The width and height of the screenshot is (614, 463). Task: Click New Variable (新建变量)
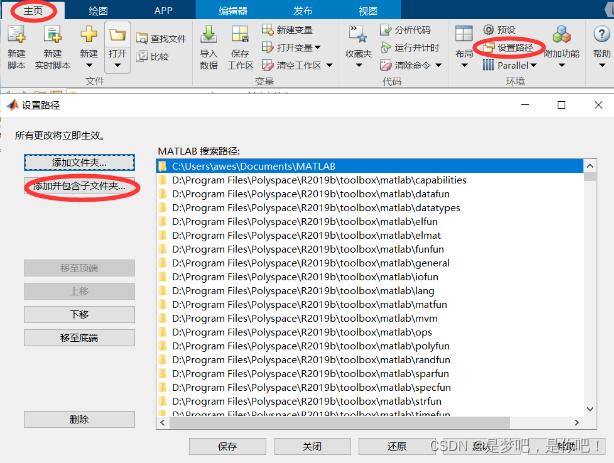(287, 30)
